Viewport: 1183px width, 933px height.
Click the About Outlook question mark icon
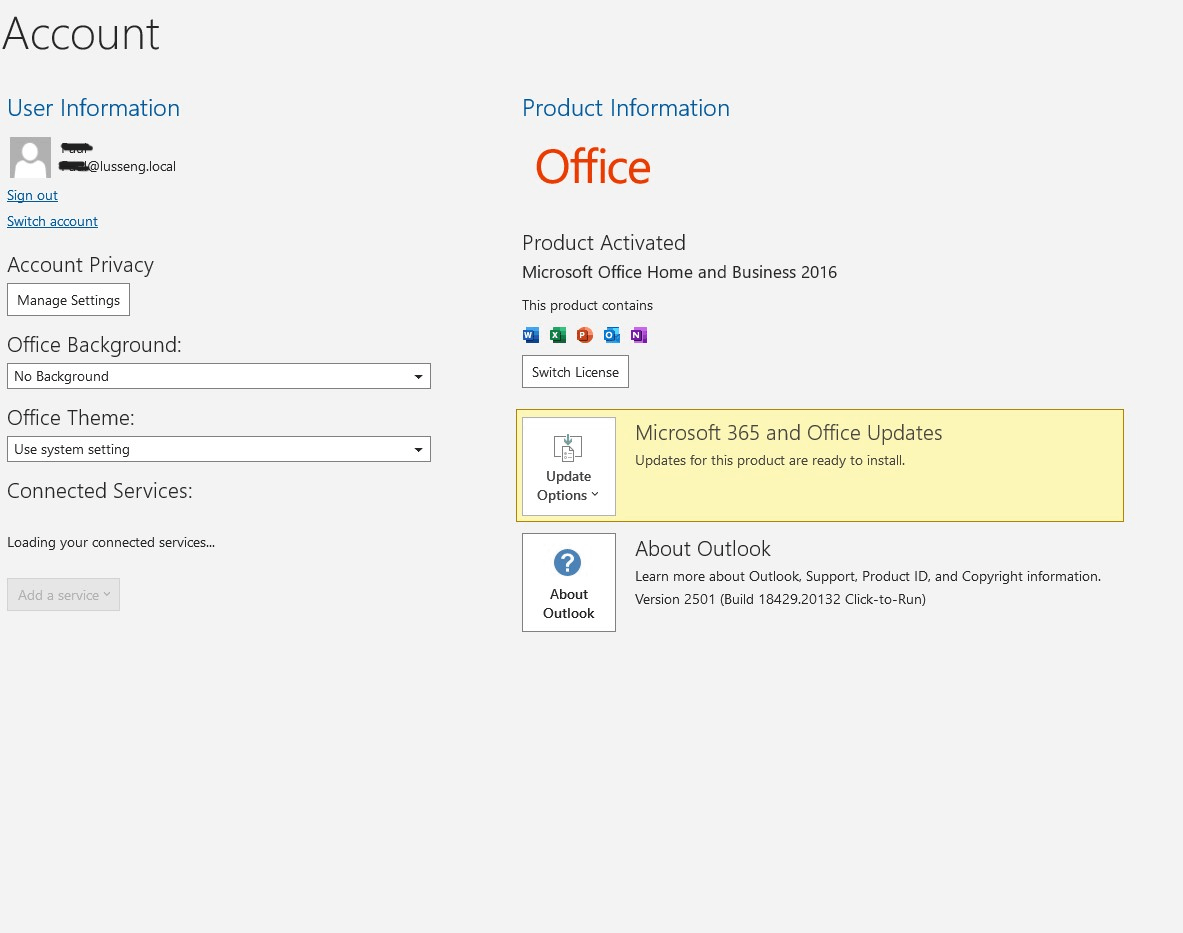point(568,563)
